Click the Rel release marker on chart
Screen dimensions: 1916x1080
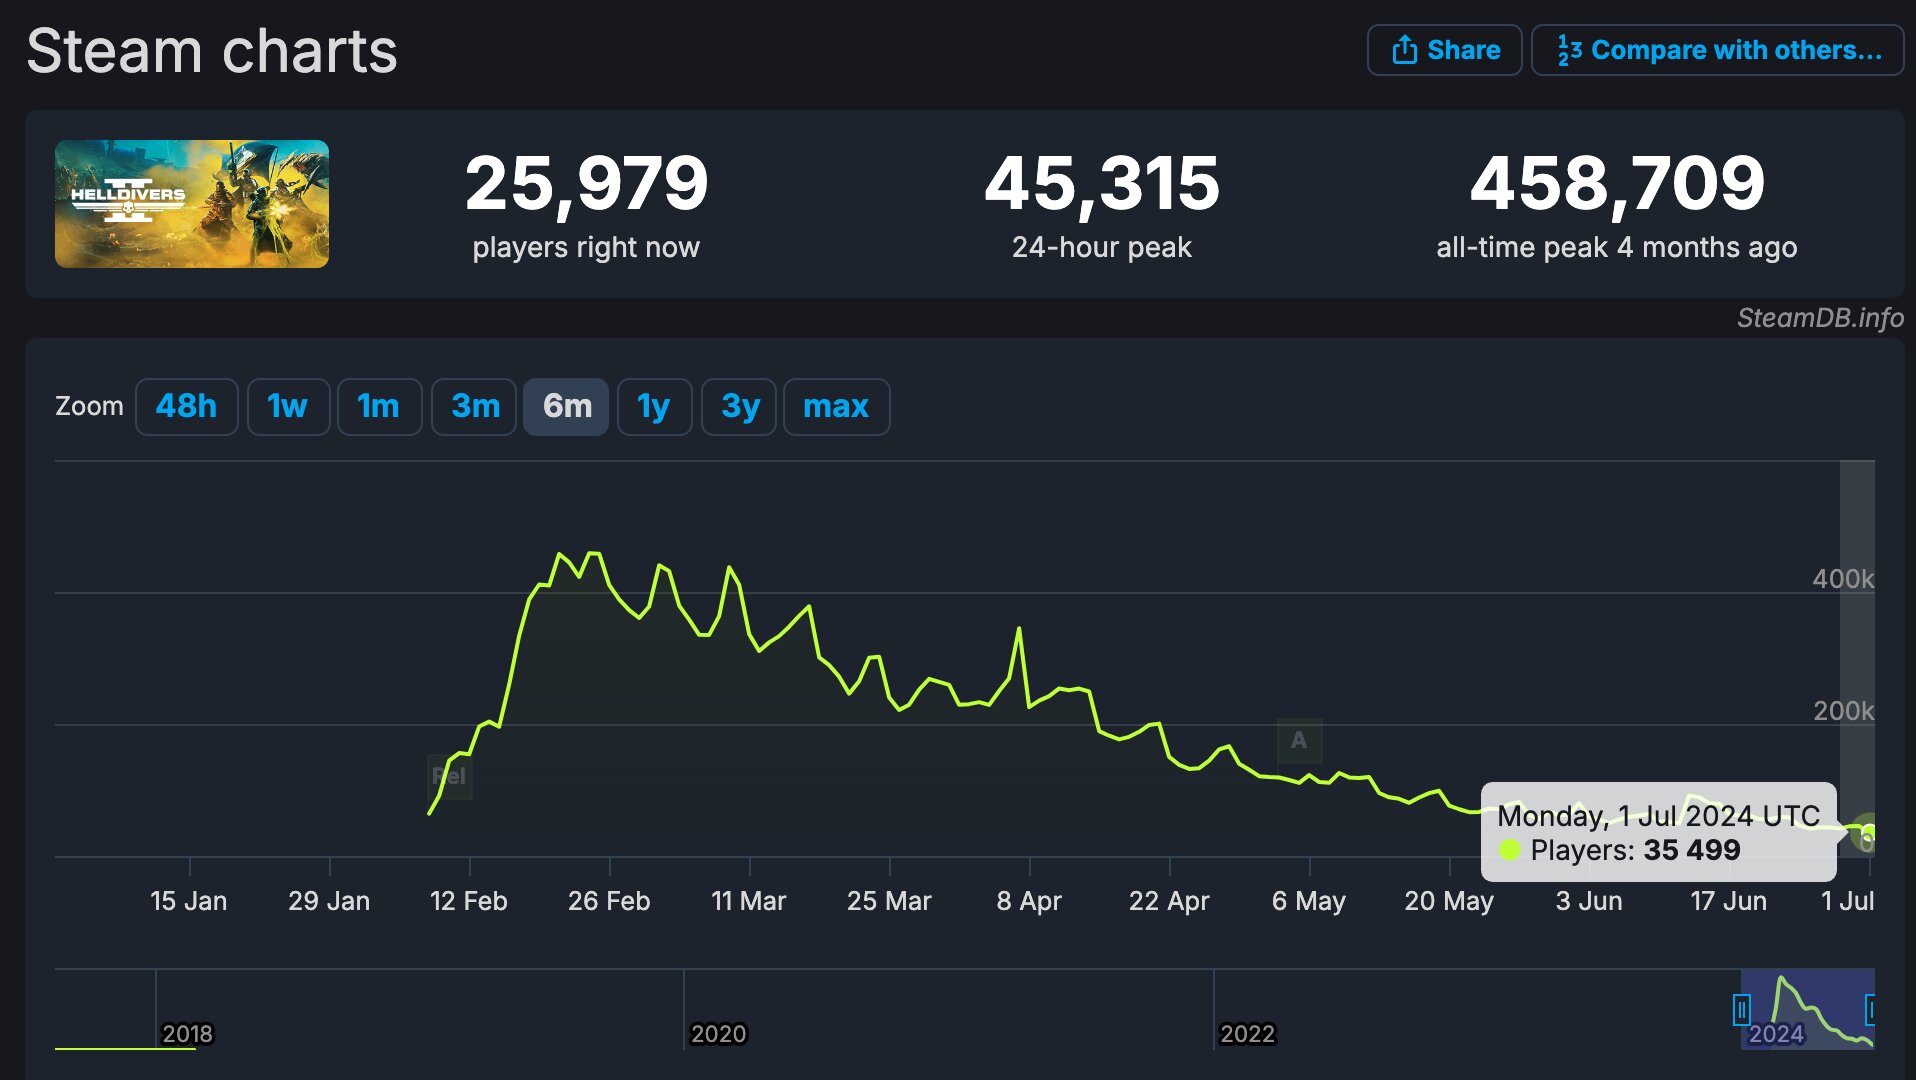pos(449,776)
